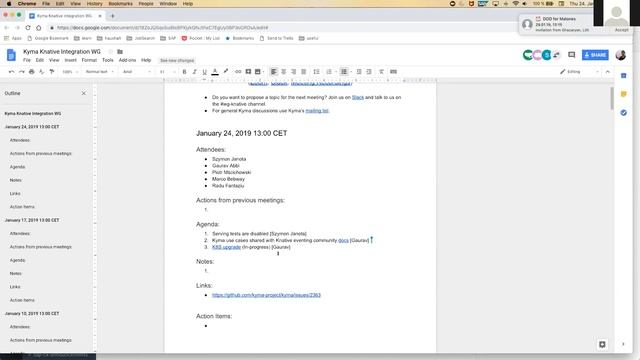Image resolution: width=640 pixels, height=360 pixels.
Task: Open the Apple menu
Action: 9,4
